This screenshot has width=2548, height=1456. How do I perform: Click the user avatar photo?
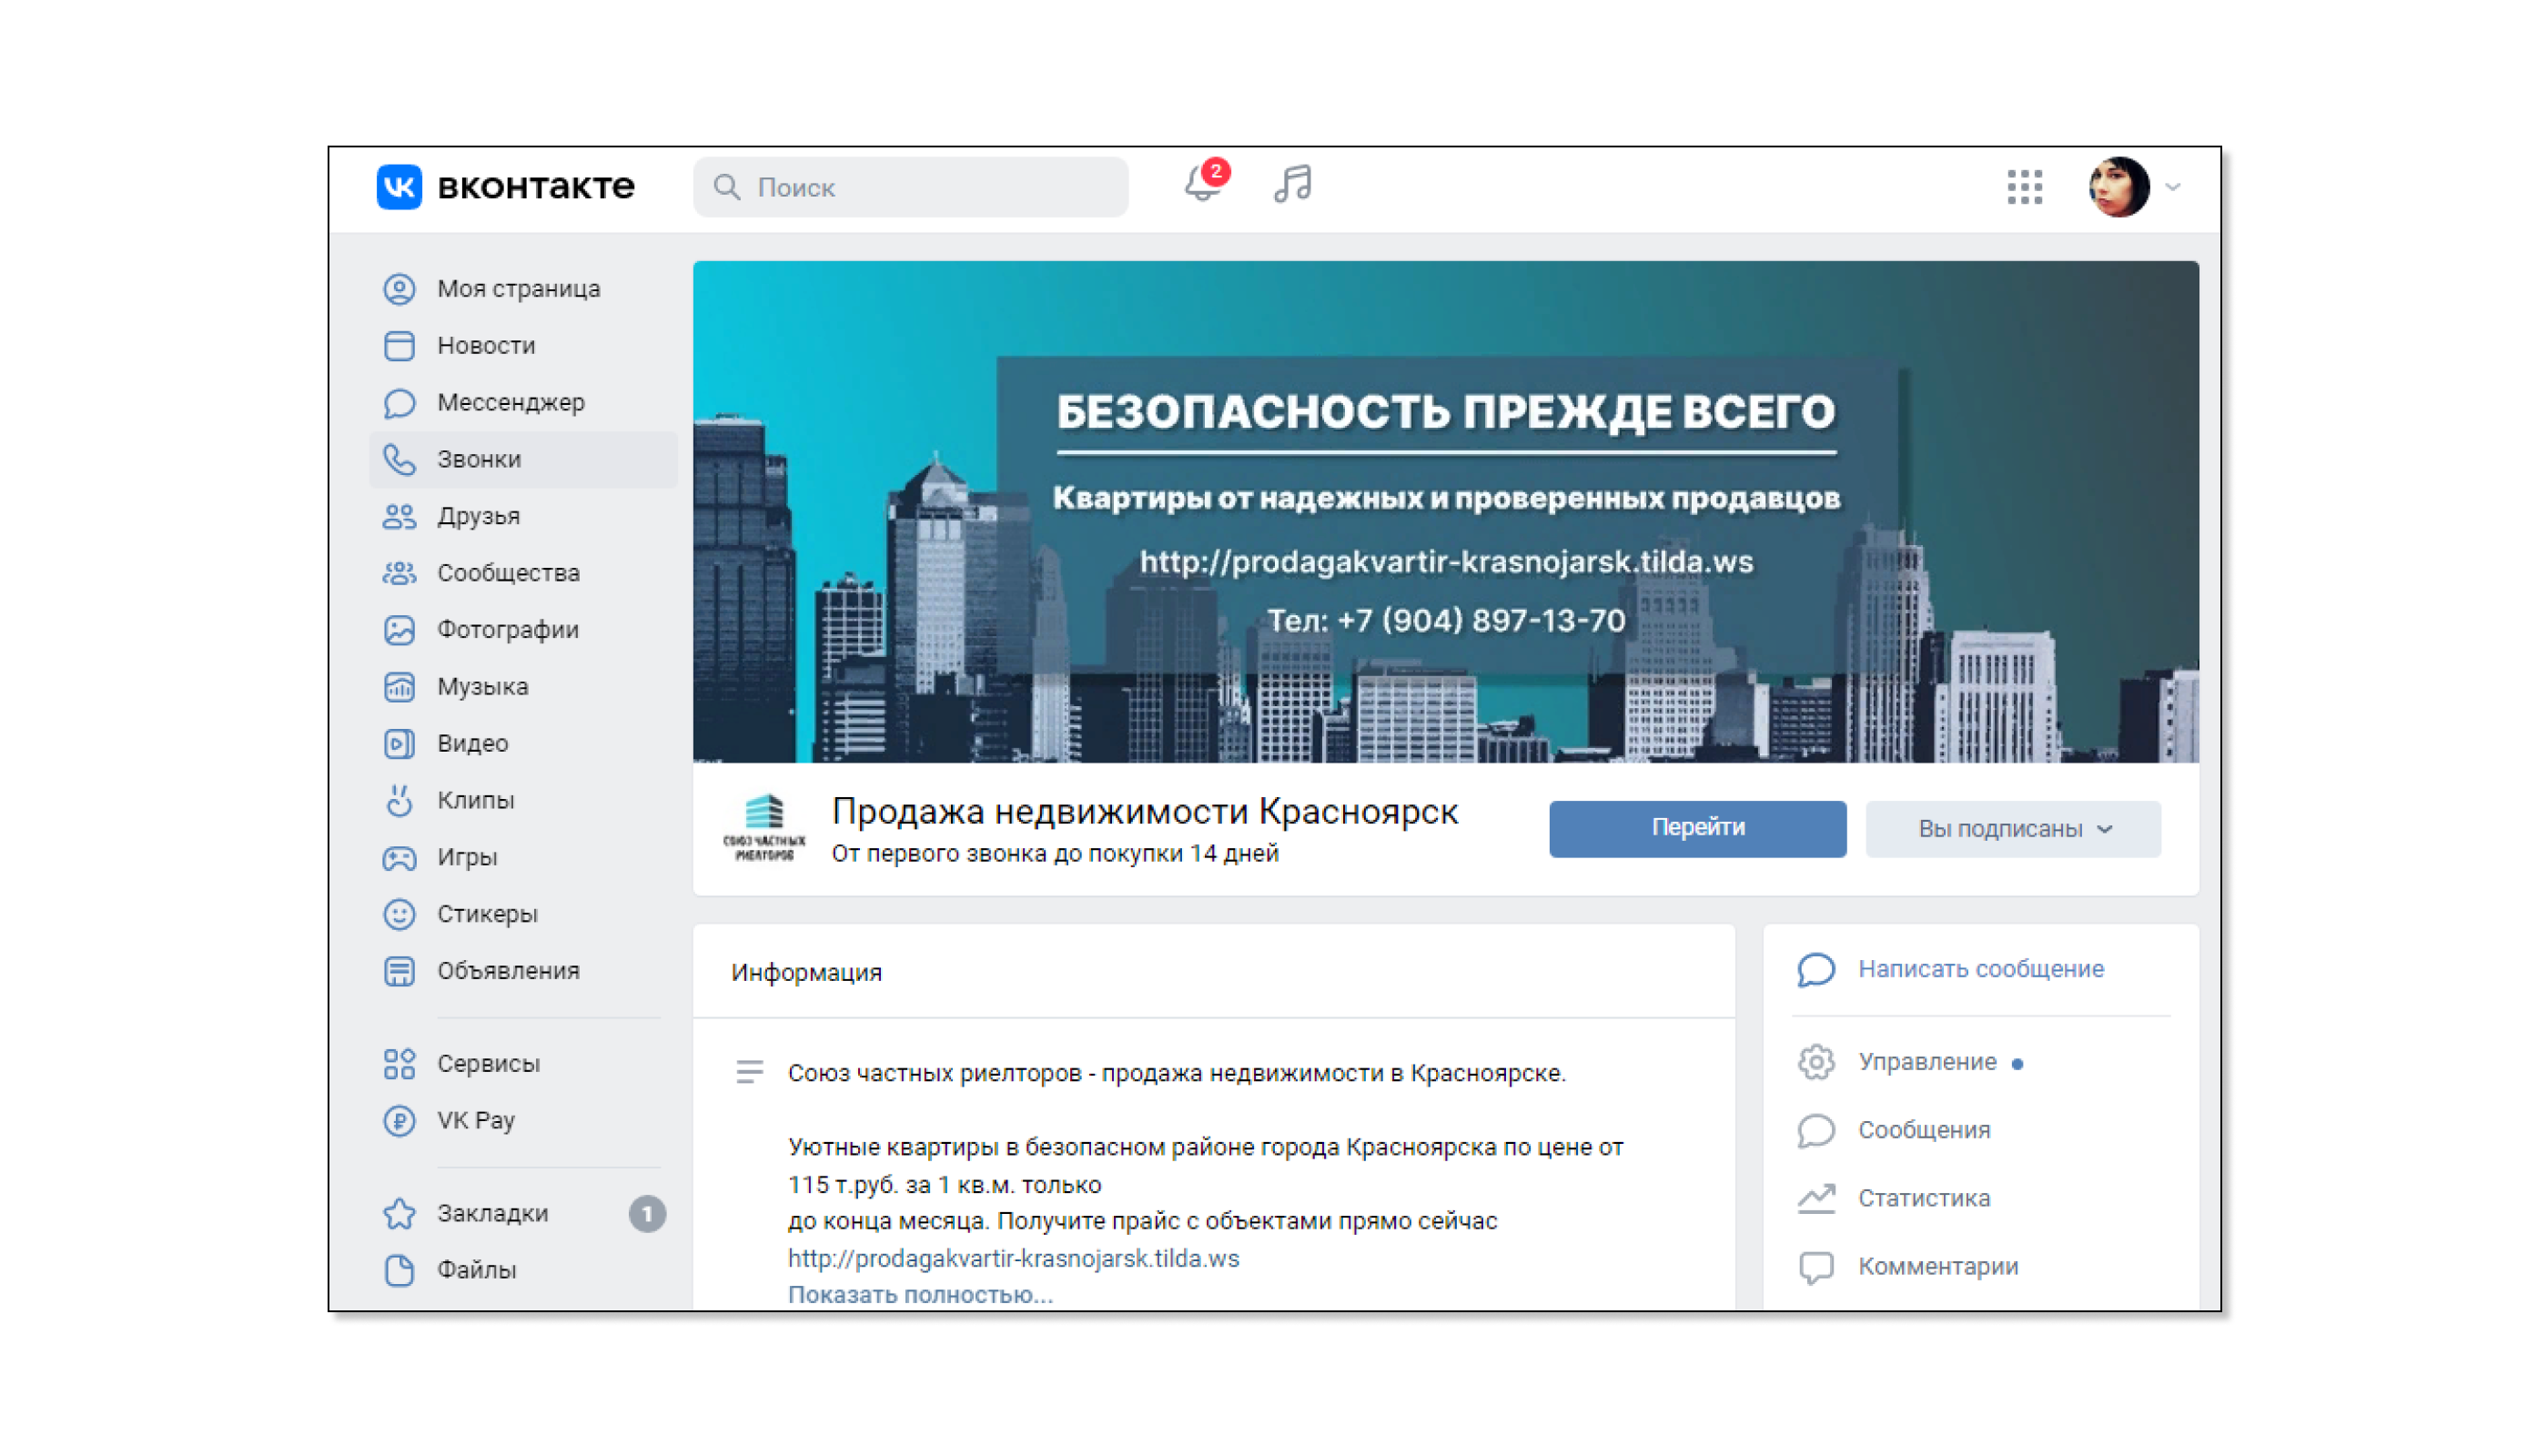pos(2118,187)
